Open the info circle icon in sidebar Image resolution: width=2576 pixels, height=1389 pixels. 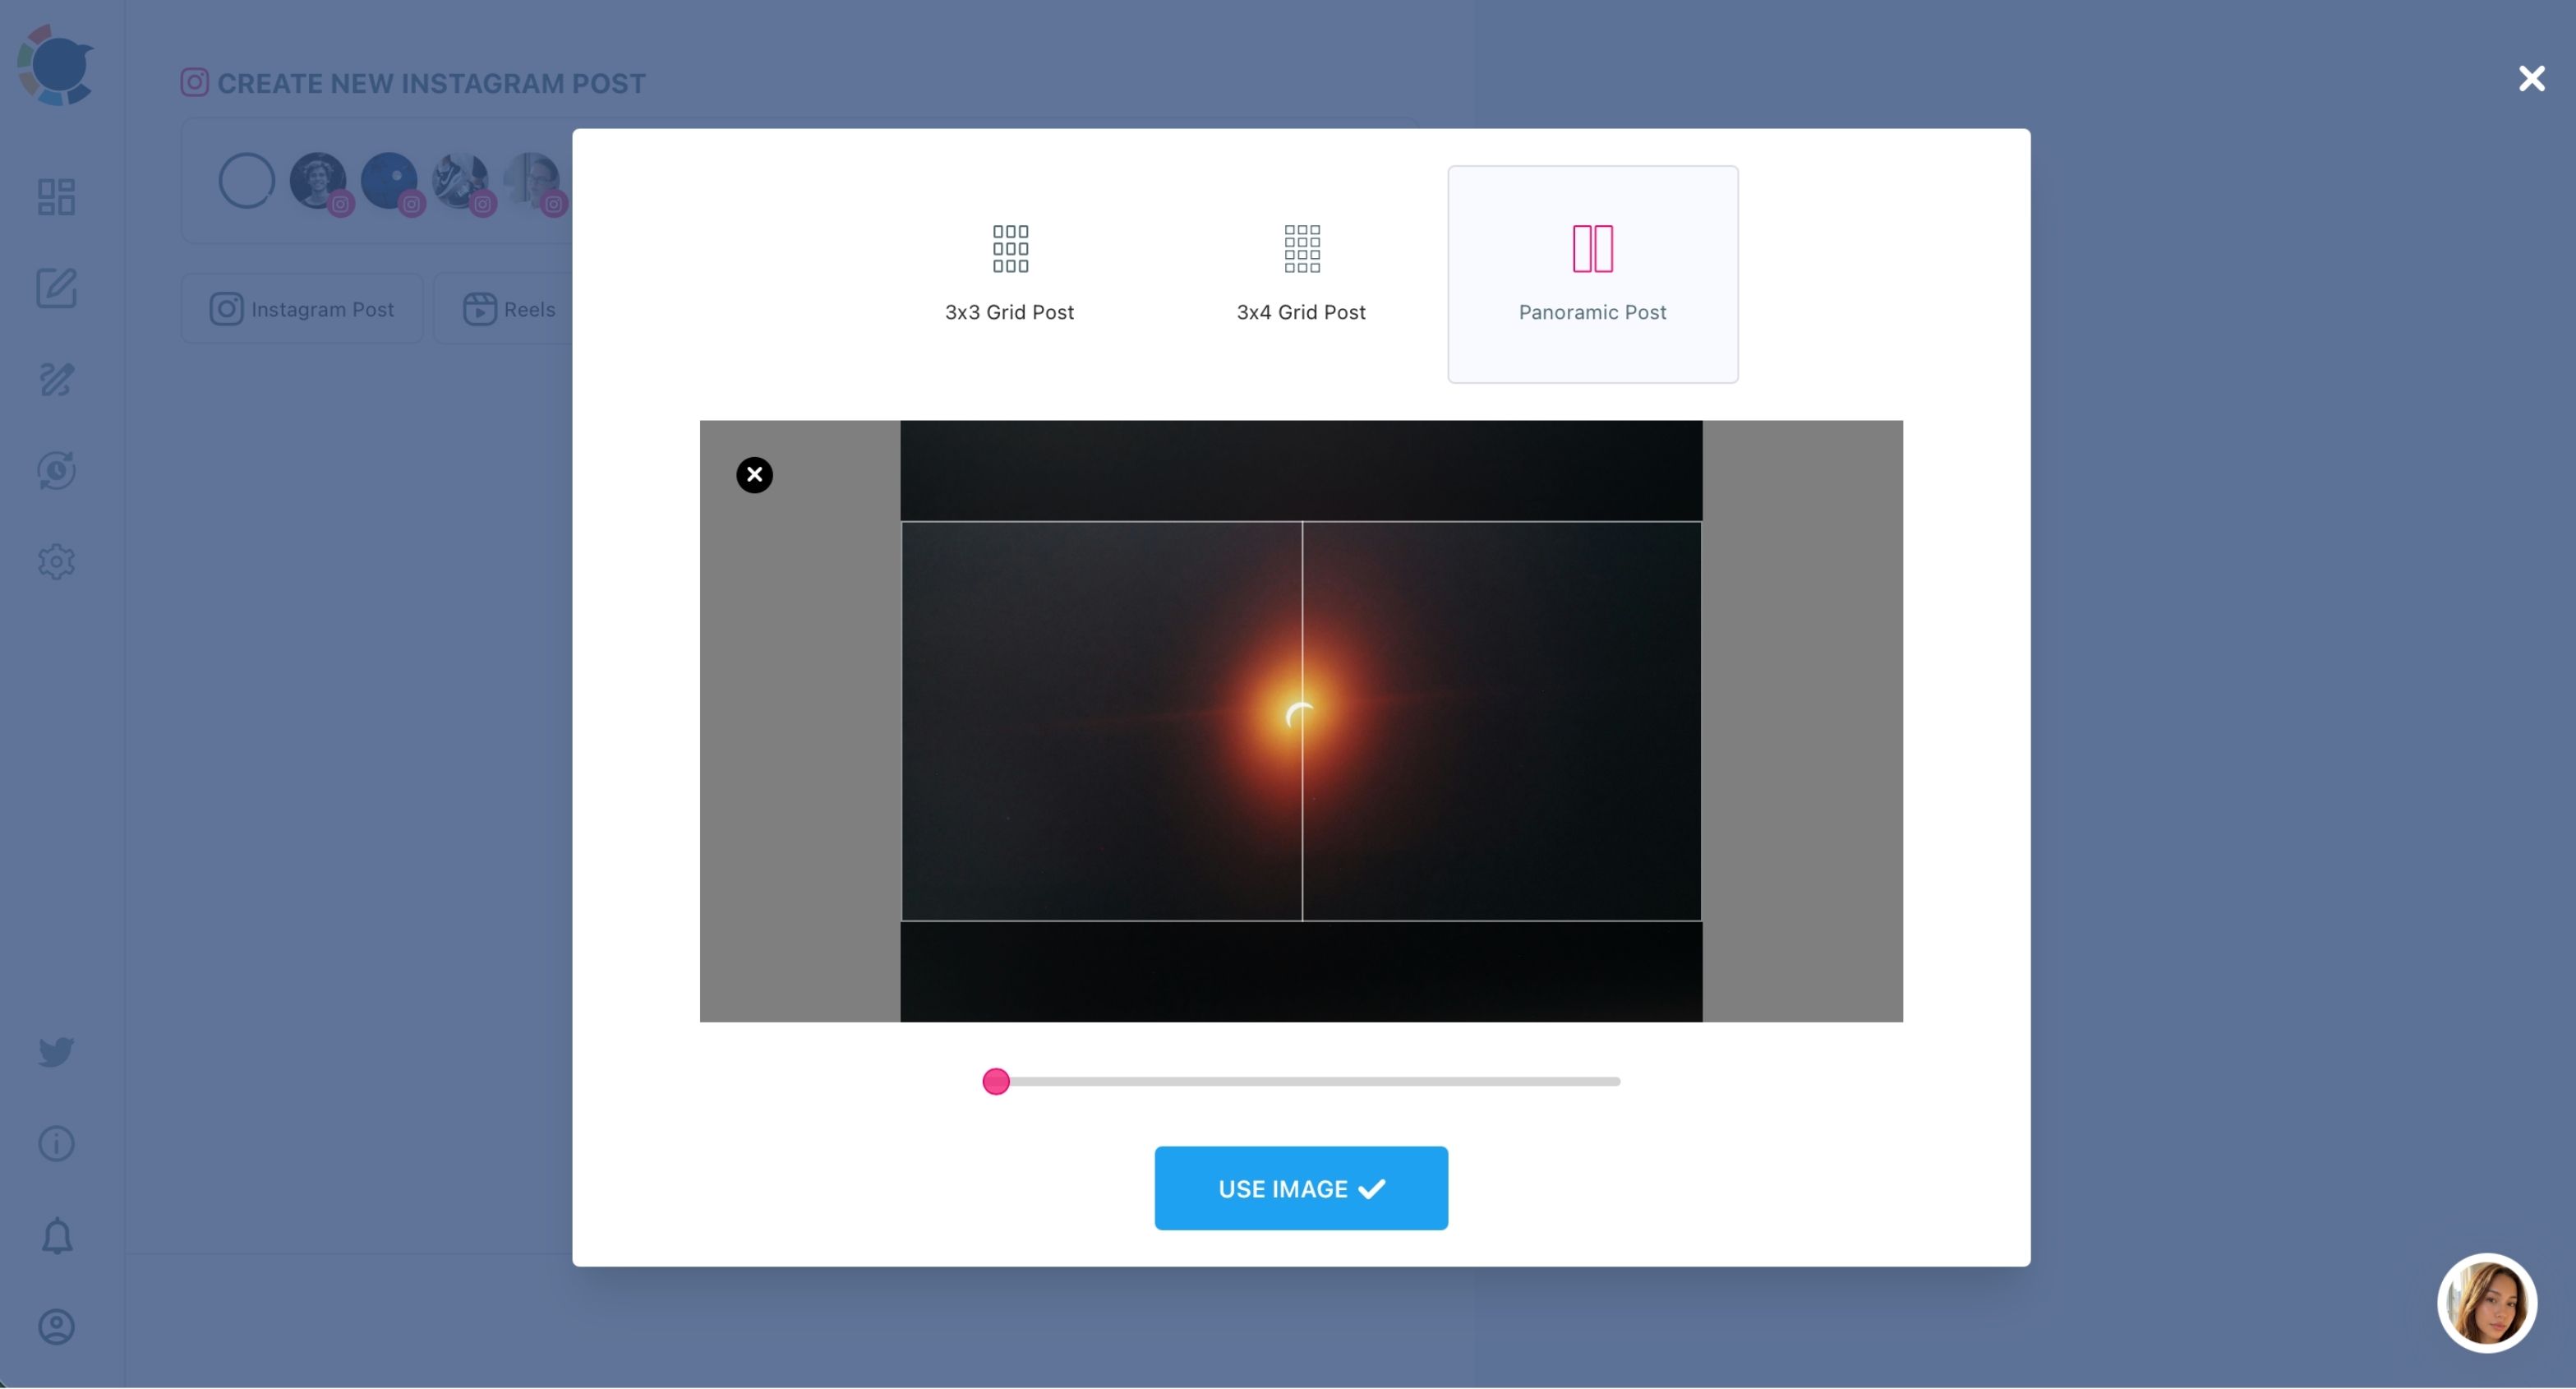(x=56, y=1143)
